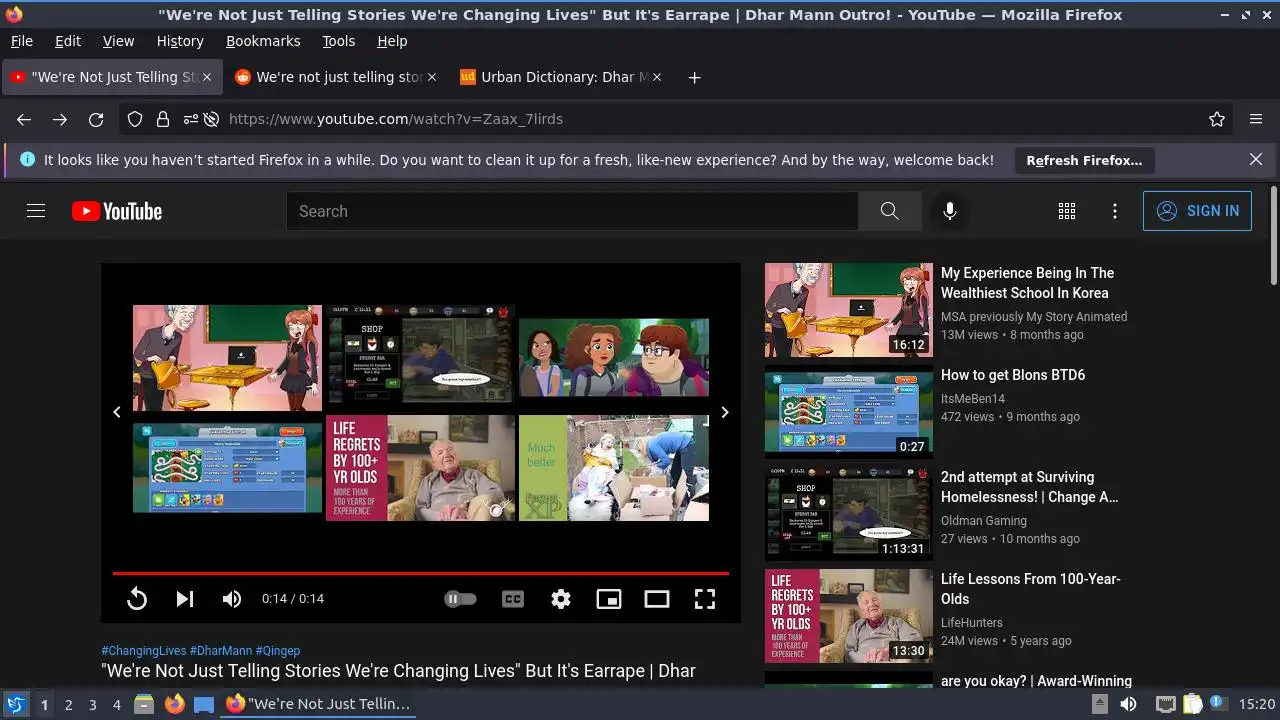Open Surviving Homelessness video thumbnail

pos(849,514)
